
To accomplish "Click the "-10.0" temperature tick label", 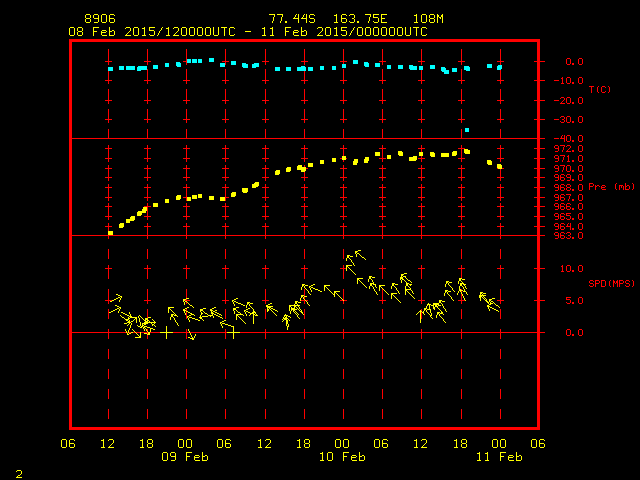I will 569,81.
